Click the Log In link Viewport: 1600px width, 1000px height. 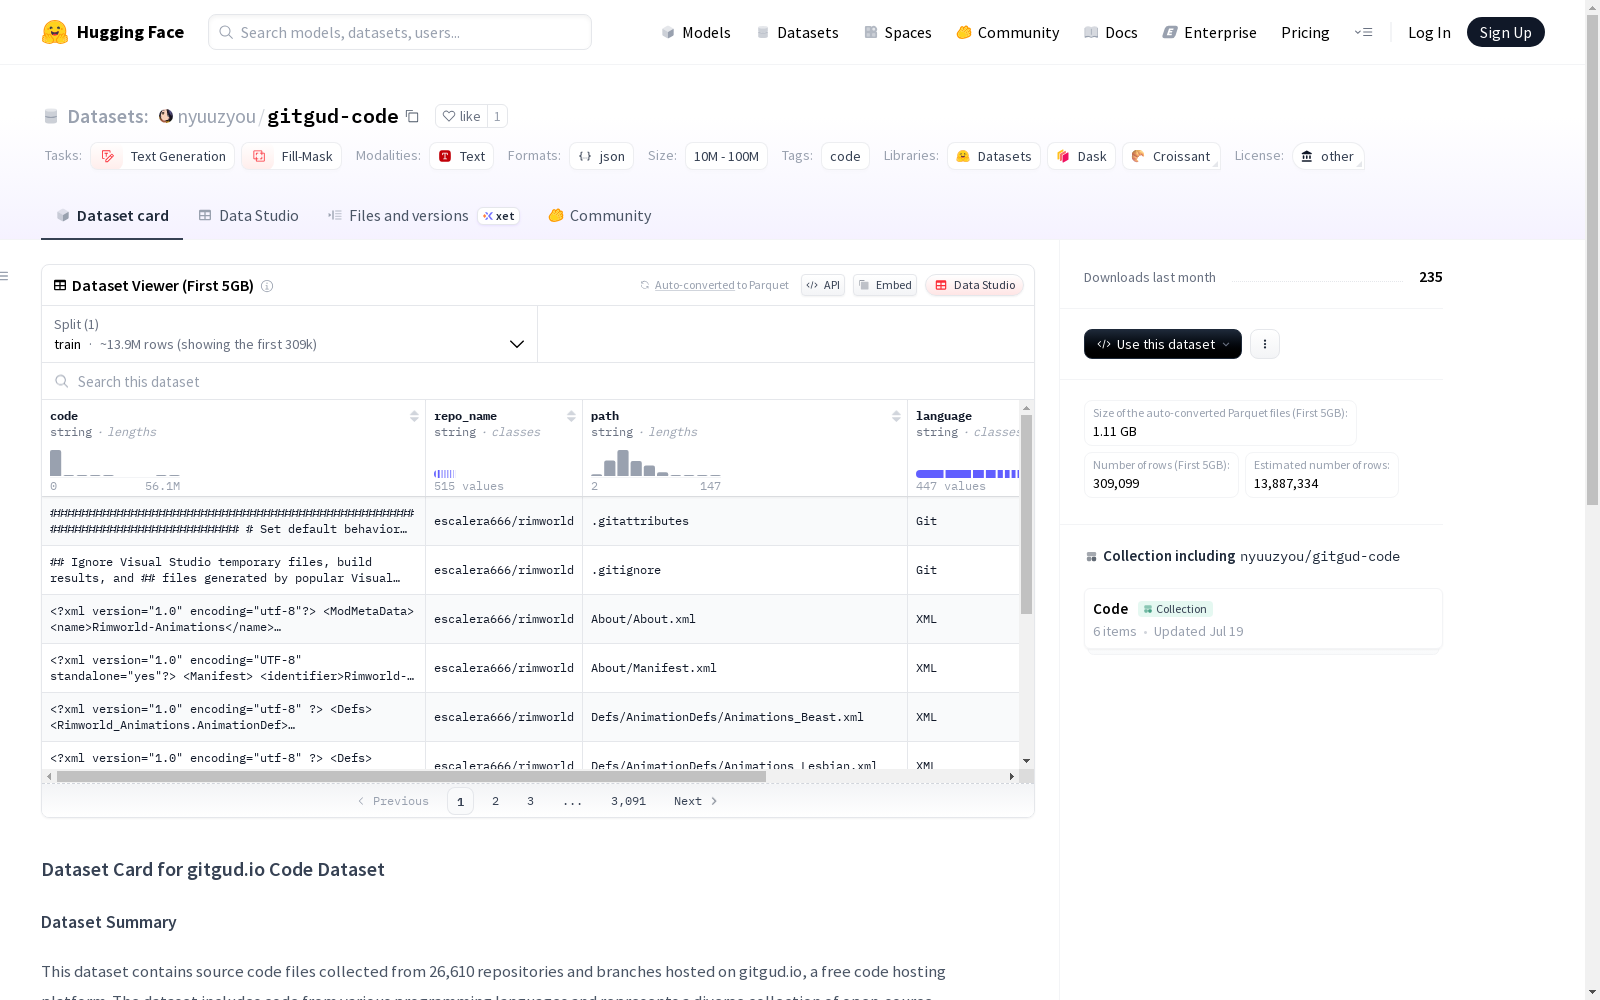pos(1429,32)
